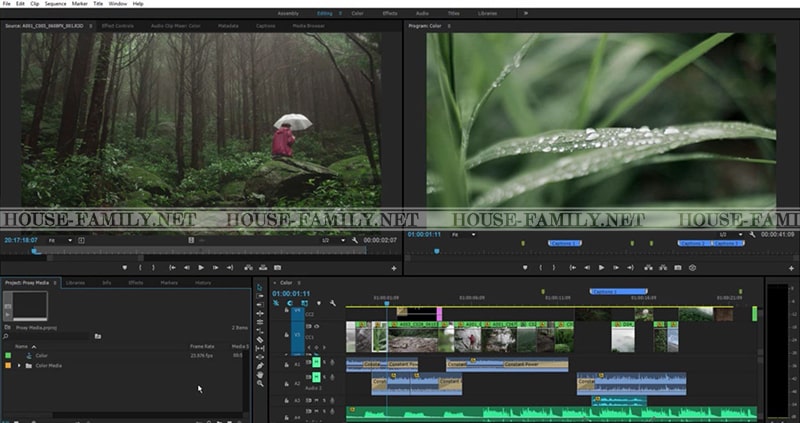Click Lift button in Program monitor
The width and height of the screenshot is (800, 423).
[x=648, y=267]
